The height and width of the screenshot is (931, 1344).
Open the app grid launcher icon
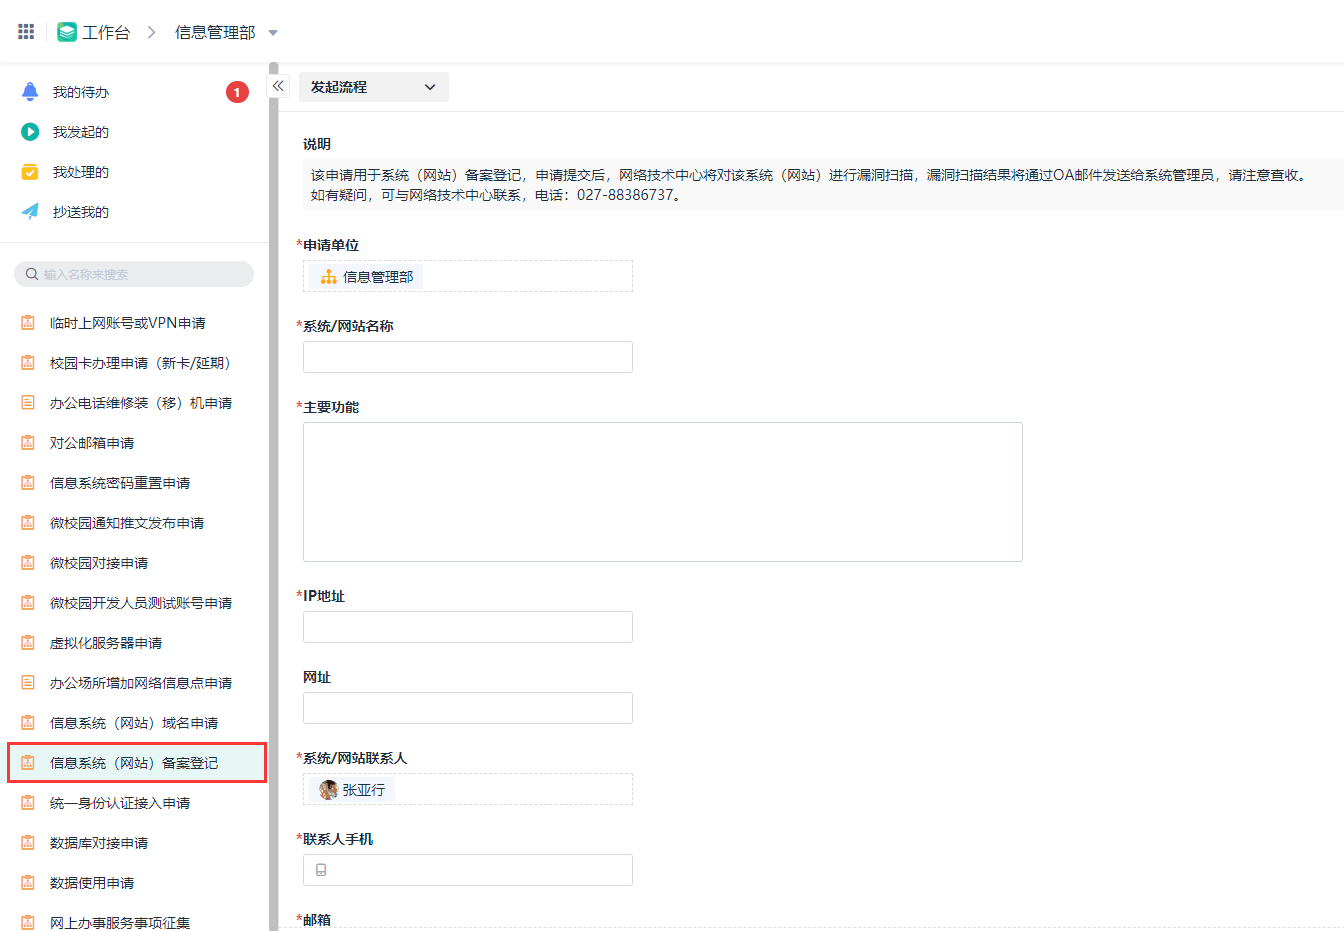coord(26,32)
